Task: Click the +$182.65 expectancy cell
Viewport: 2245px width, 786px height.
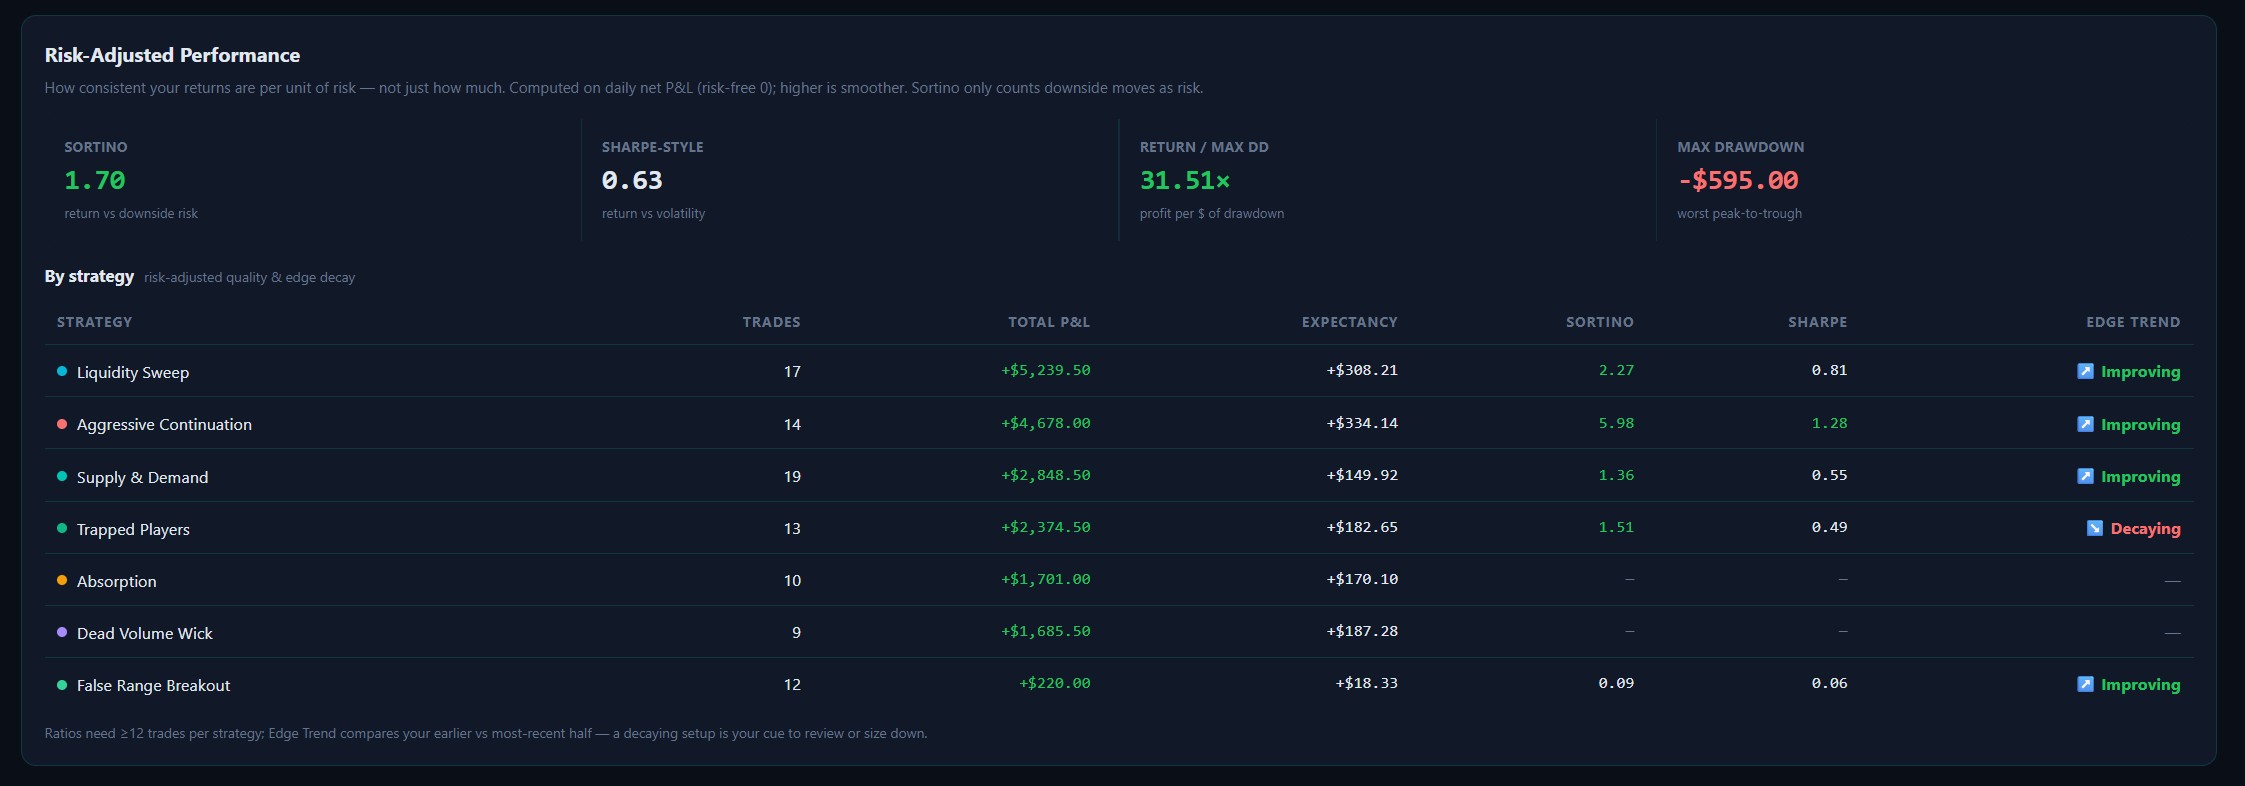Action: [x=1362, y=527]
